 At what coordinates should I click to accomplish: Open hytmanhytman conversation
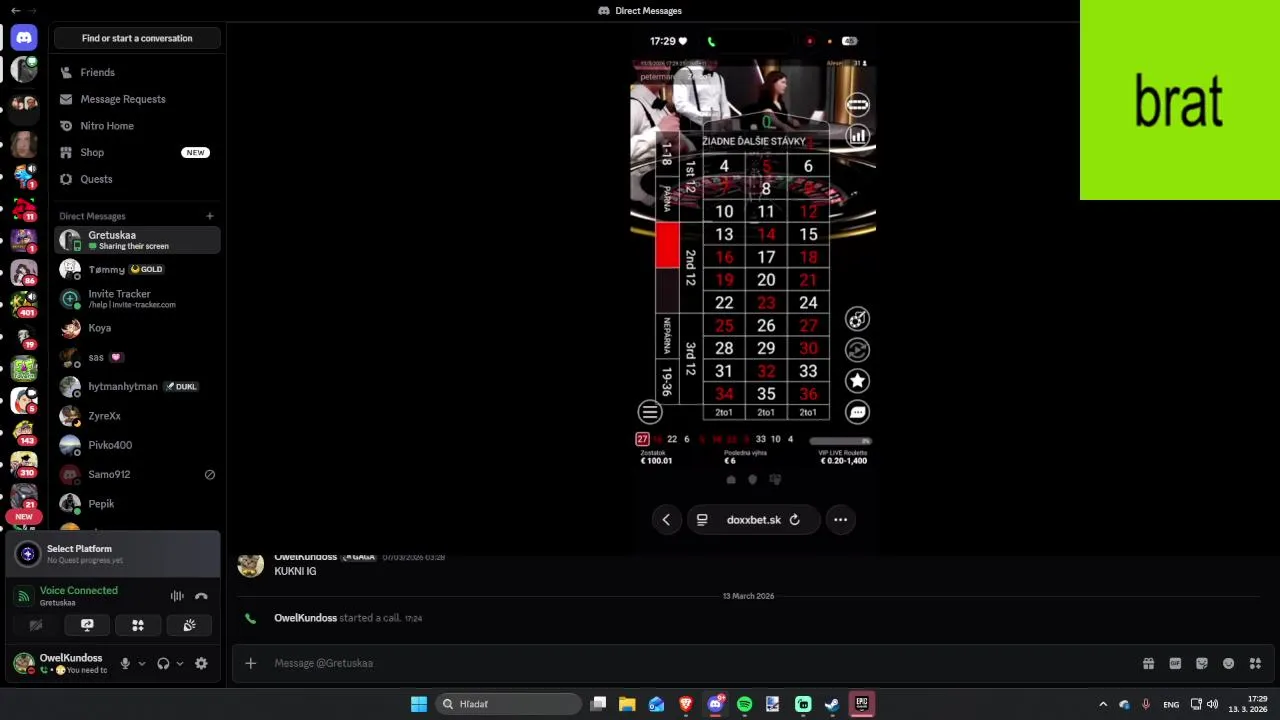137,386
